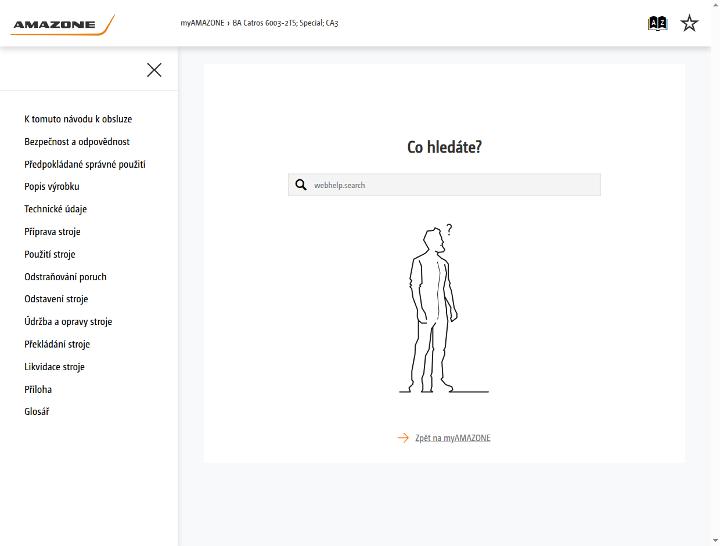Viewport: 720px width, 546px height.
Task: Close the sidebar with the X icon
Action: tap(154, 70)
